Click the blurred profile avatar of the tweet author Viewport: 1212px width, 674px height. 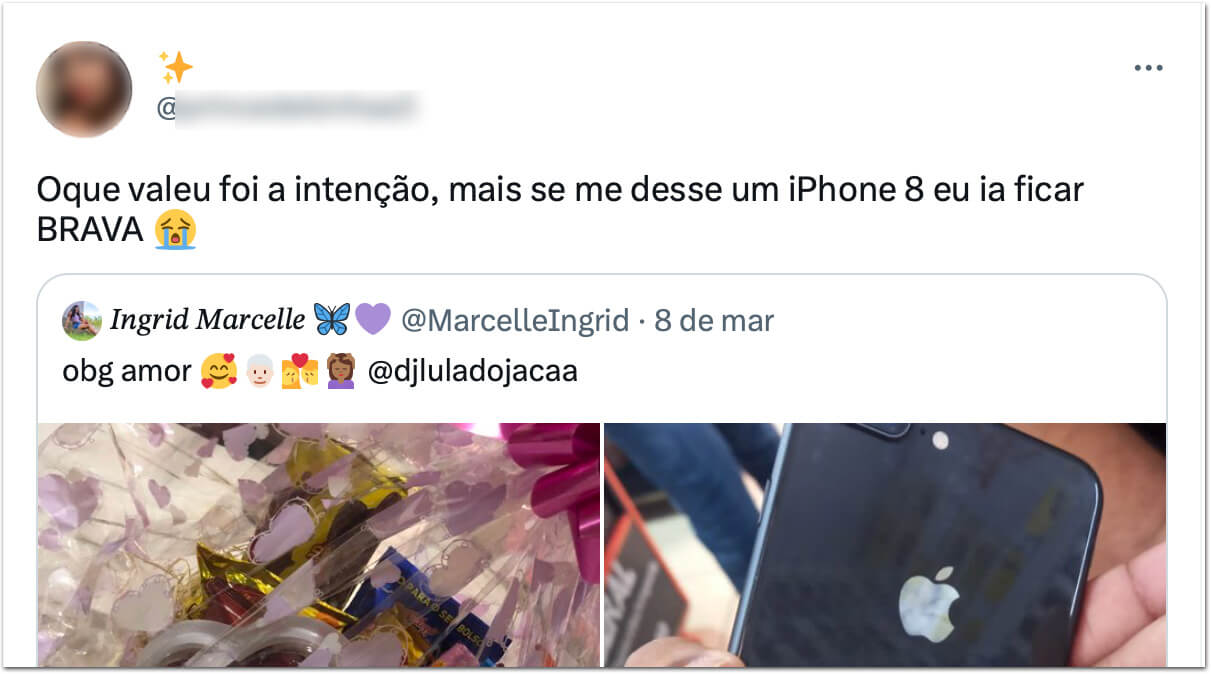point(84,89)
